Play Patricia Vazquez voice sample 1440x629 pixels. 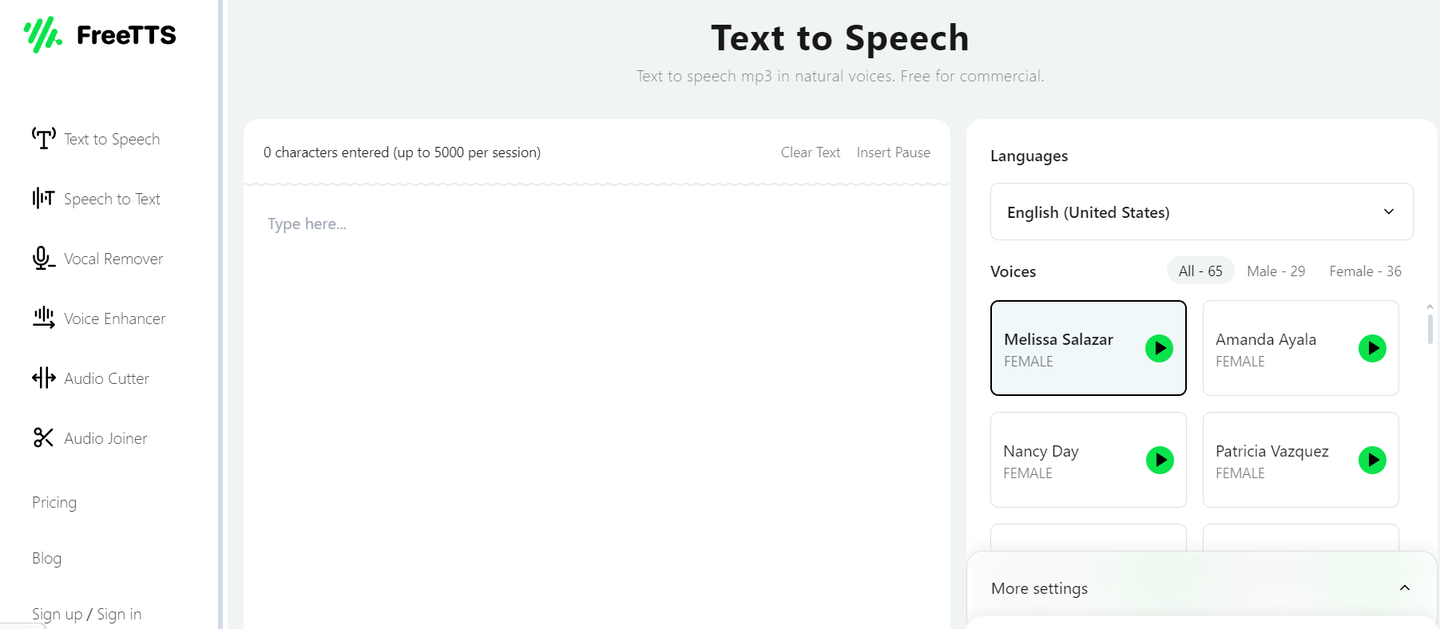click(1372, 460)
